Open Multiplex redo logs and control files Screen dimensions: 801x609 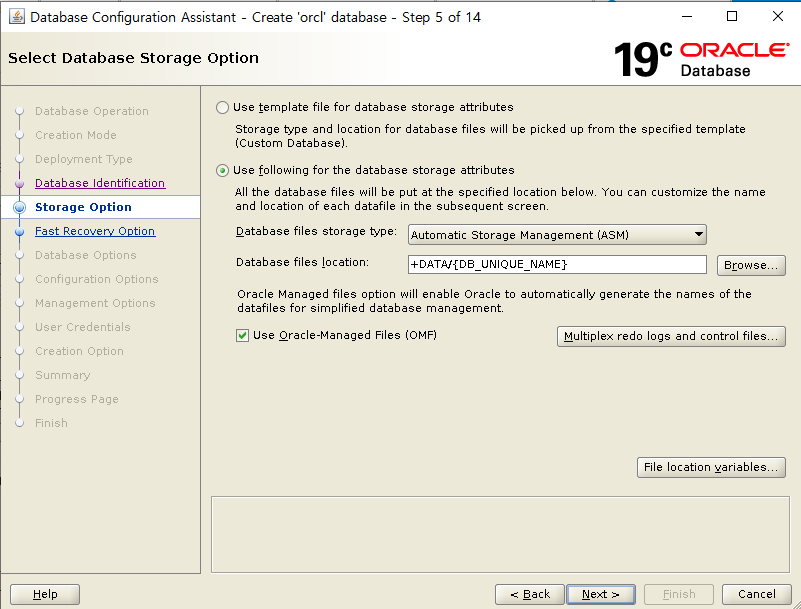coord(671,336)
